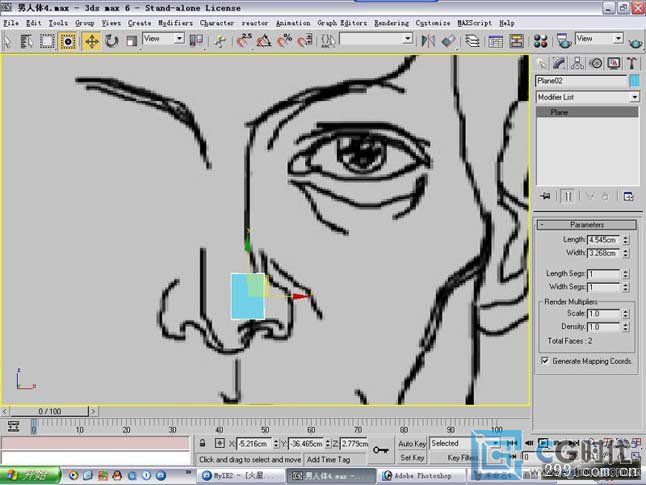Toggle Show End Result button
The width and height of the screenshot is (646, 485).
pos(568,196)
